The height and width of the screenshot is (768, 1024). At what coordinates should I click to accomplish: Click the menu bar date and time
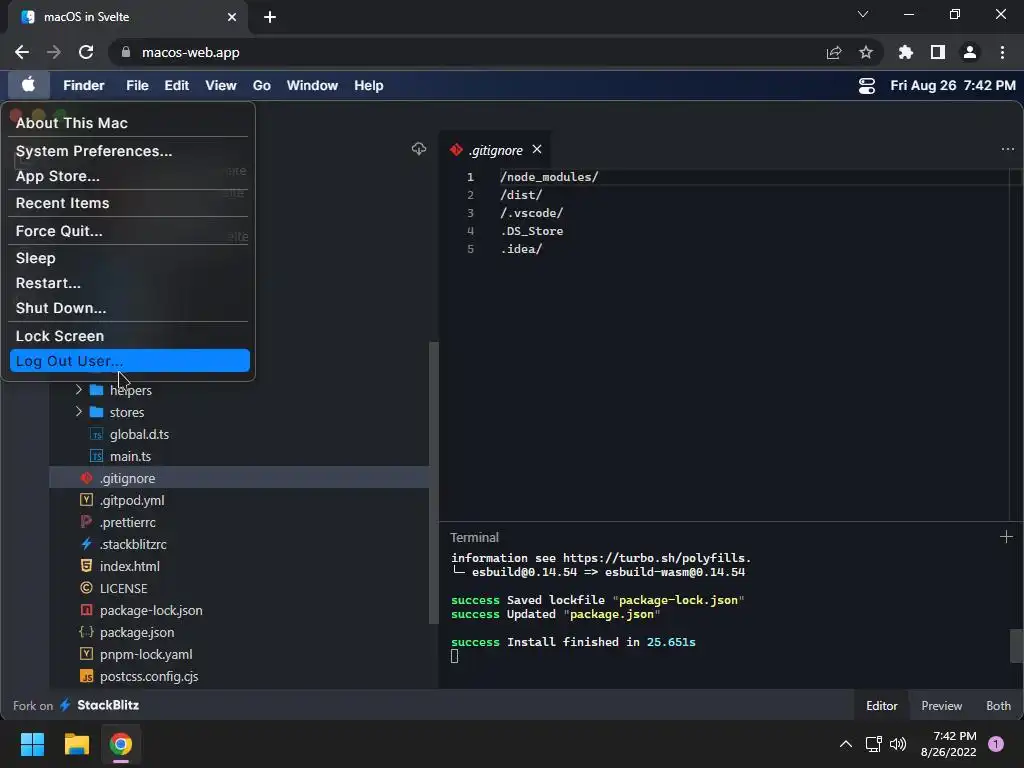tap(953, 86)
